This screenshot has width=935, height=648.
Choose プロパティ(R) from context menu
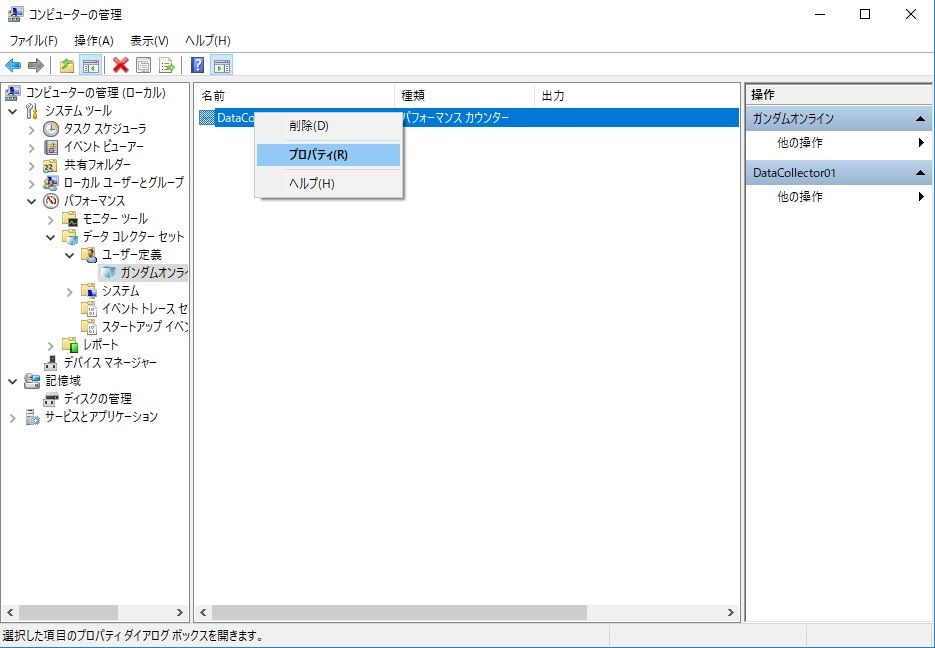point(318,155)
